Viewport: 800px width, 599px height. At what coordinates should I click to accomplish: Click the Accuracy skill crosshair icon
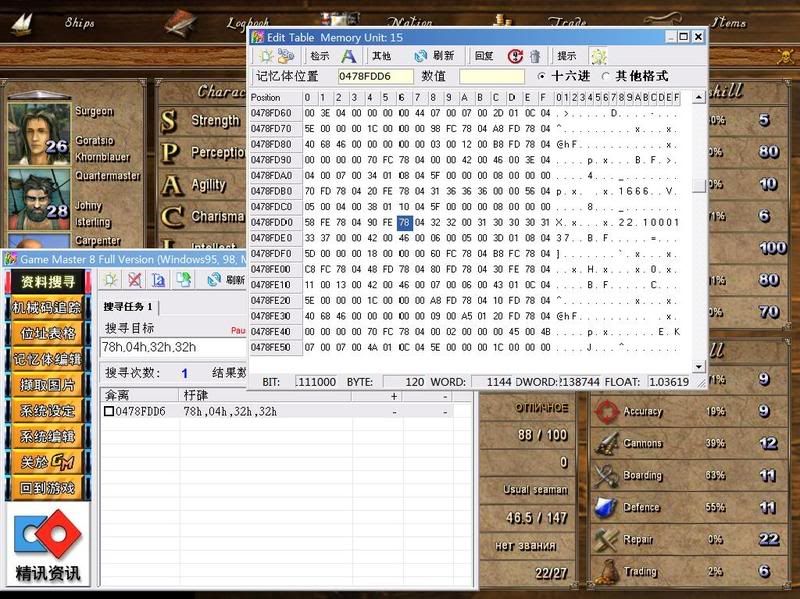pyautogui.click(x=607, y=411)
